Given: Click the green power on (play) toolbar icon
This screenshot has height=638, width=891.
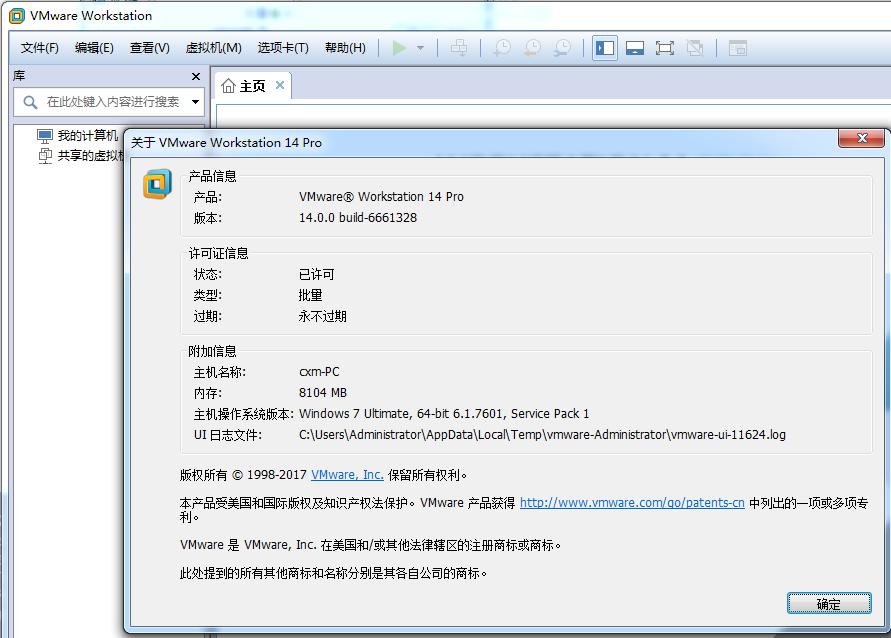Looking at the screenshot, I should coord(399,48).
